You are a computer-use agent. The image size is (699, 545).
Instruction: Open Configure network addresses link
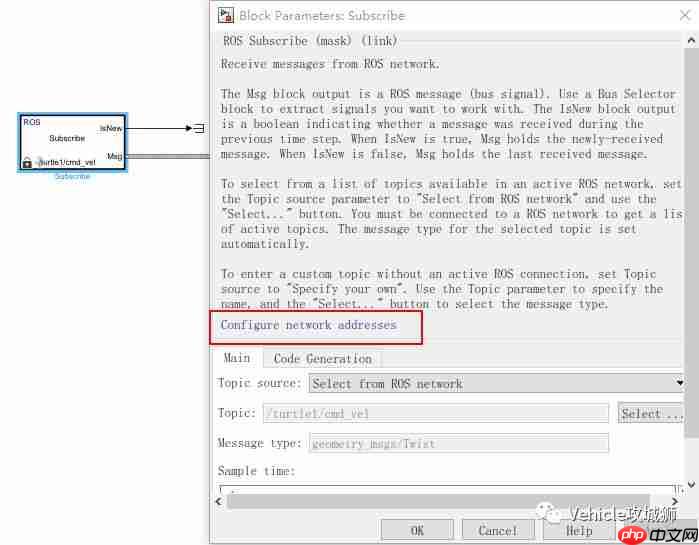308,325
